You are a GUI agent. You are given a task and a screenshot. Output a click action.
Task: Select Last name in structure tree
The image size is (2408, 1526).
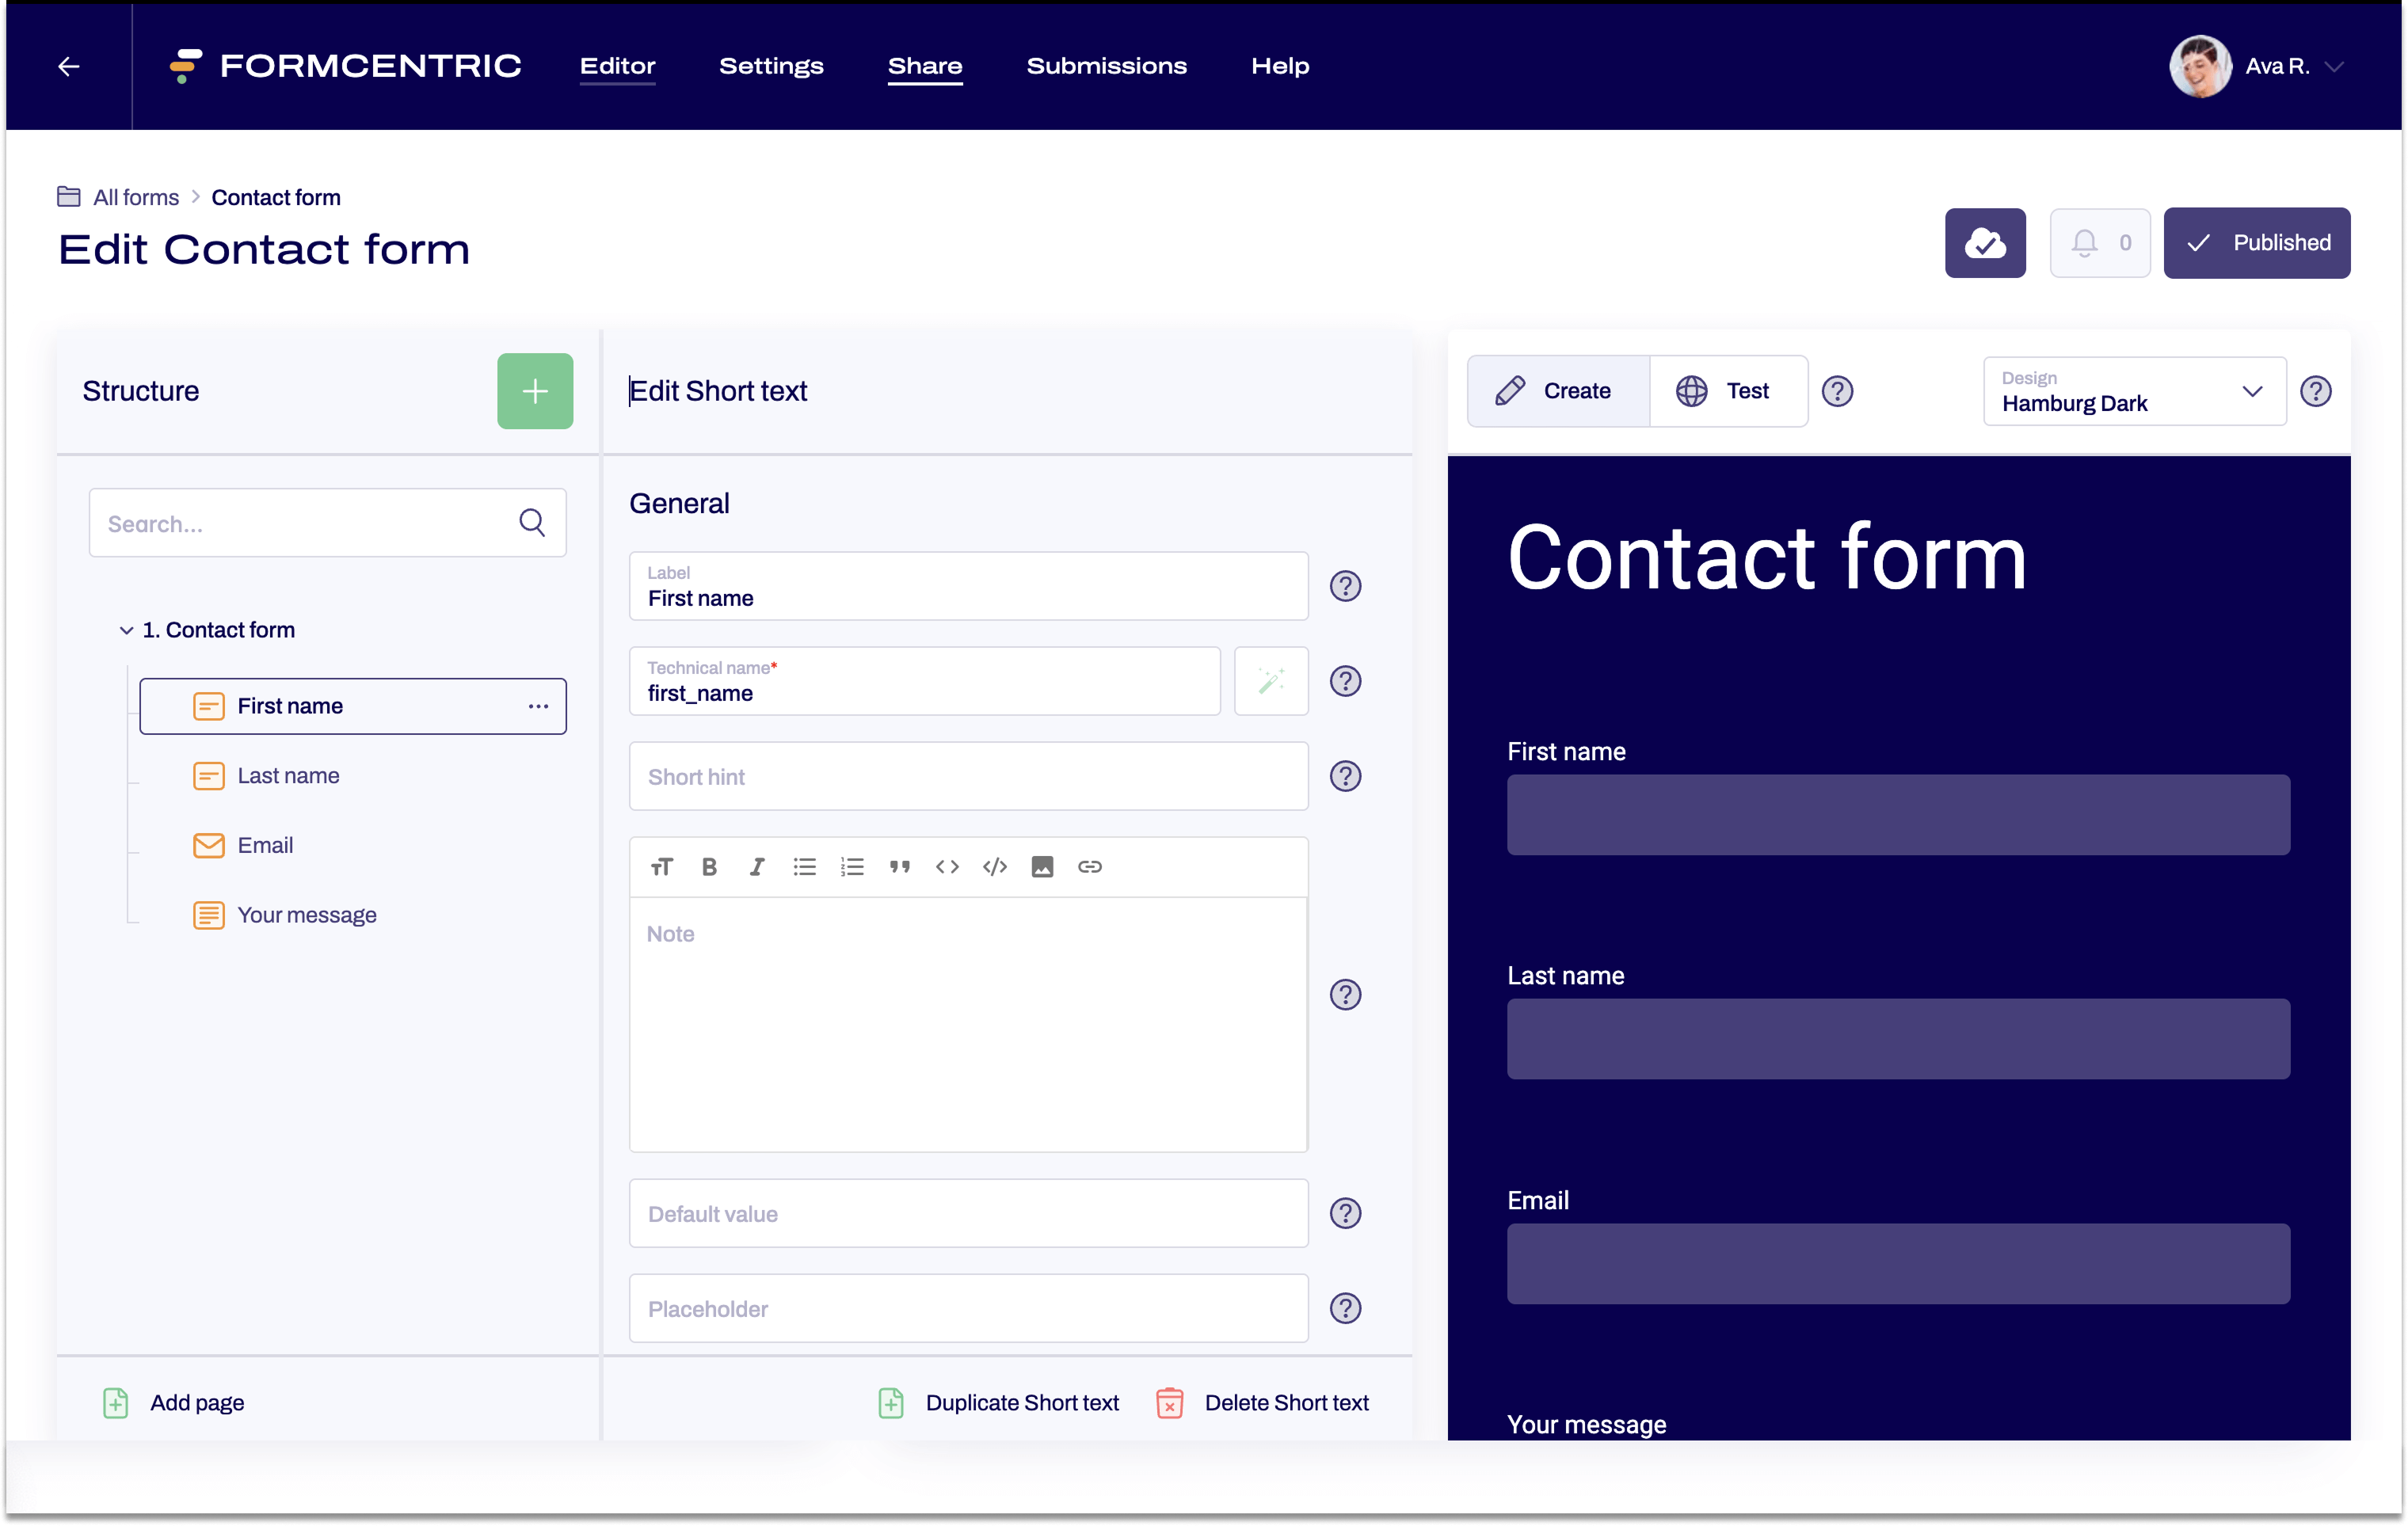click(288, 775)
